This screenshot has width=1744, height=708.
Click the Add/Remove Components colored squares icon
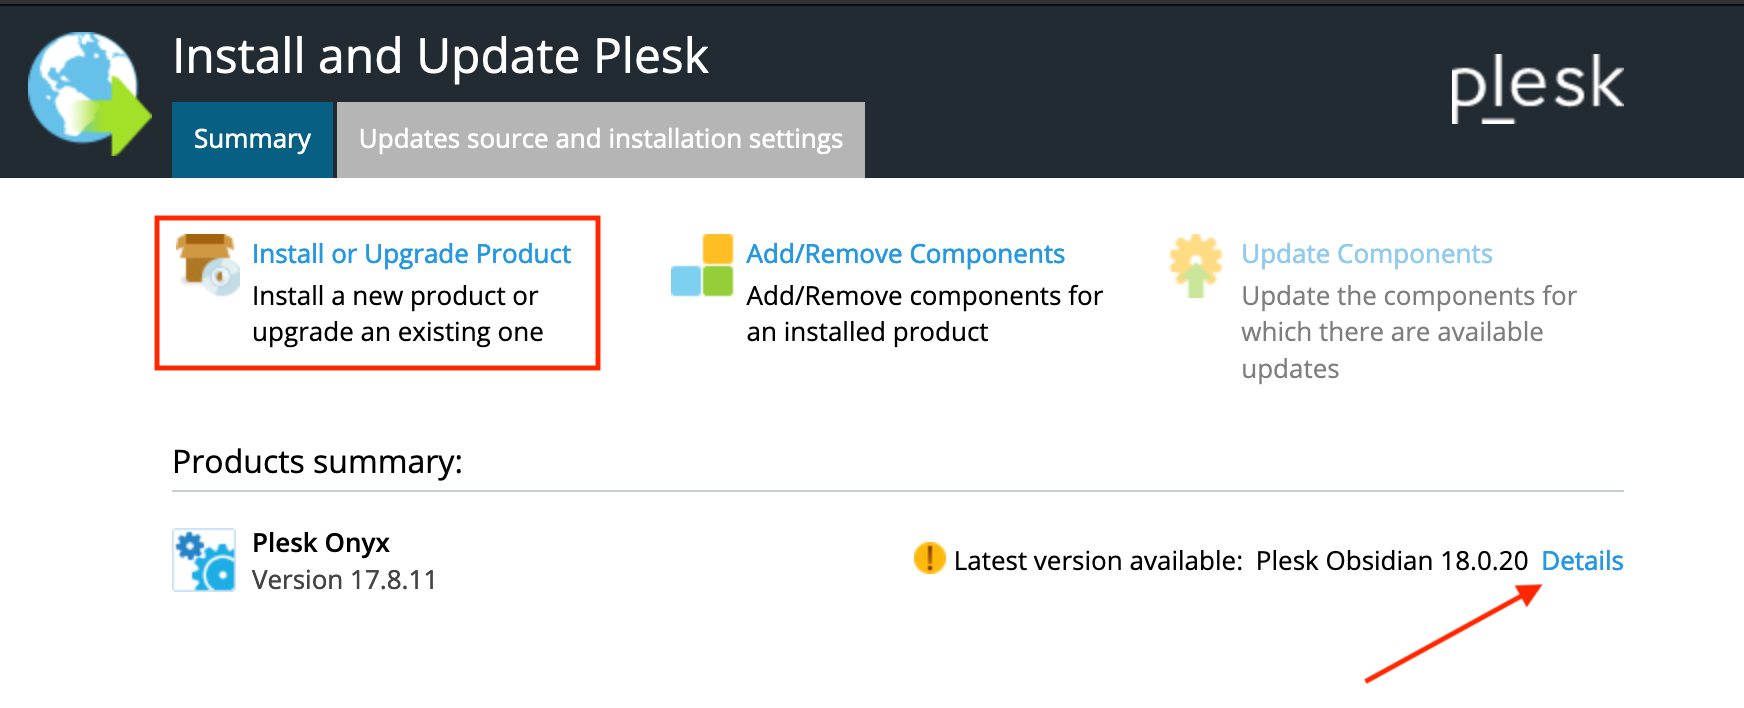click(x=702, y=265)
